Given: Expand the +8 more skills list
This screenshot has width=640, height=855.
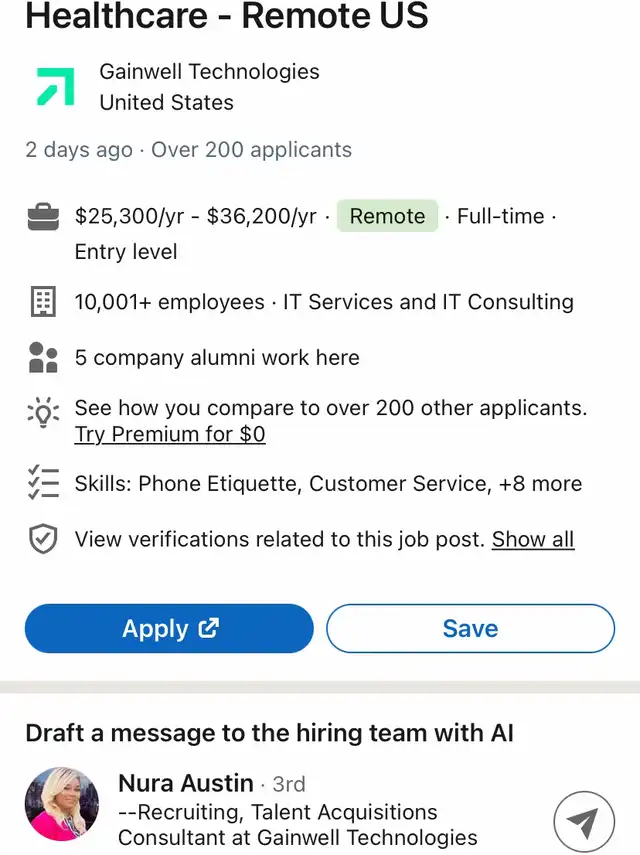Looking at the screenshot, I should [x=540, y=484].
